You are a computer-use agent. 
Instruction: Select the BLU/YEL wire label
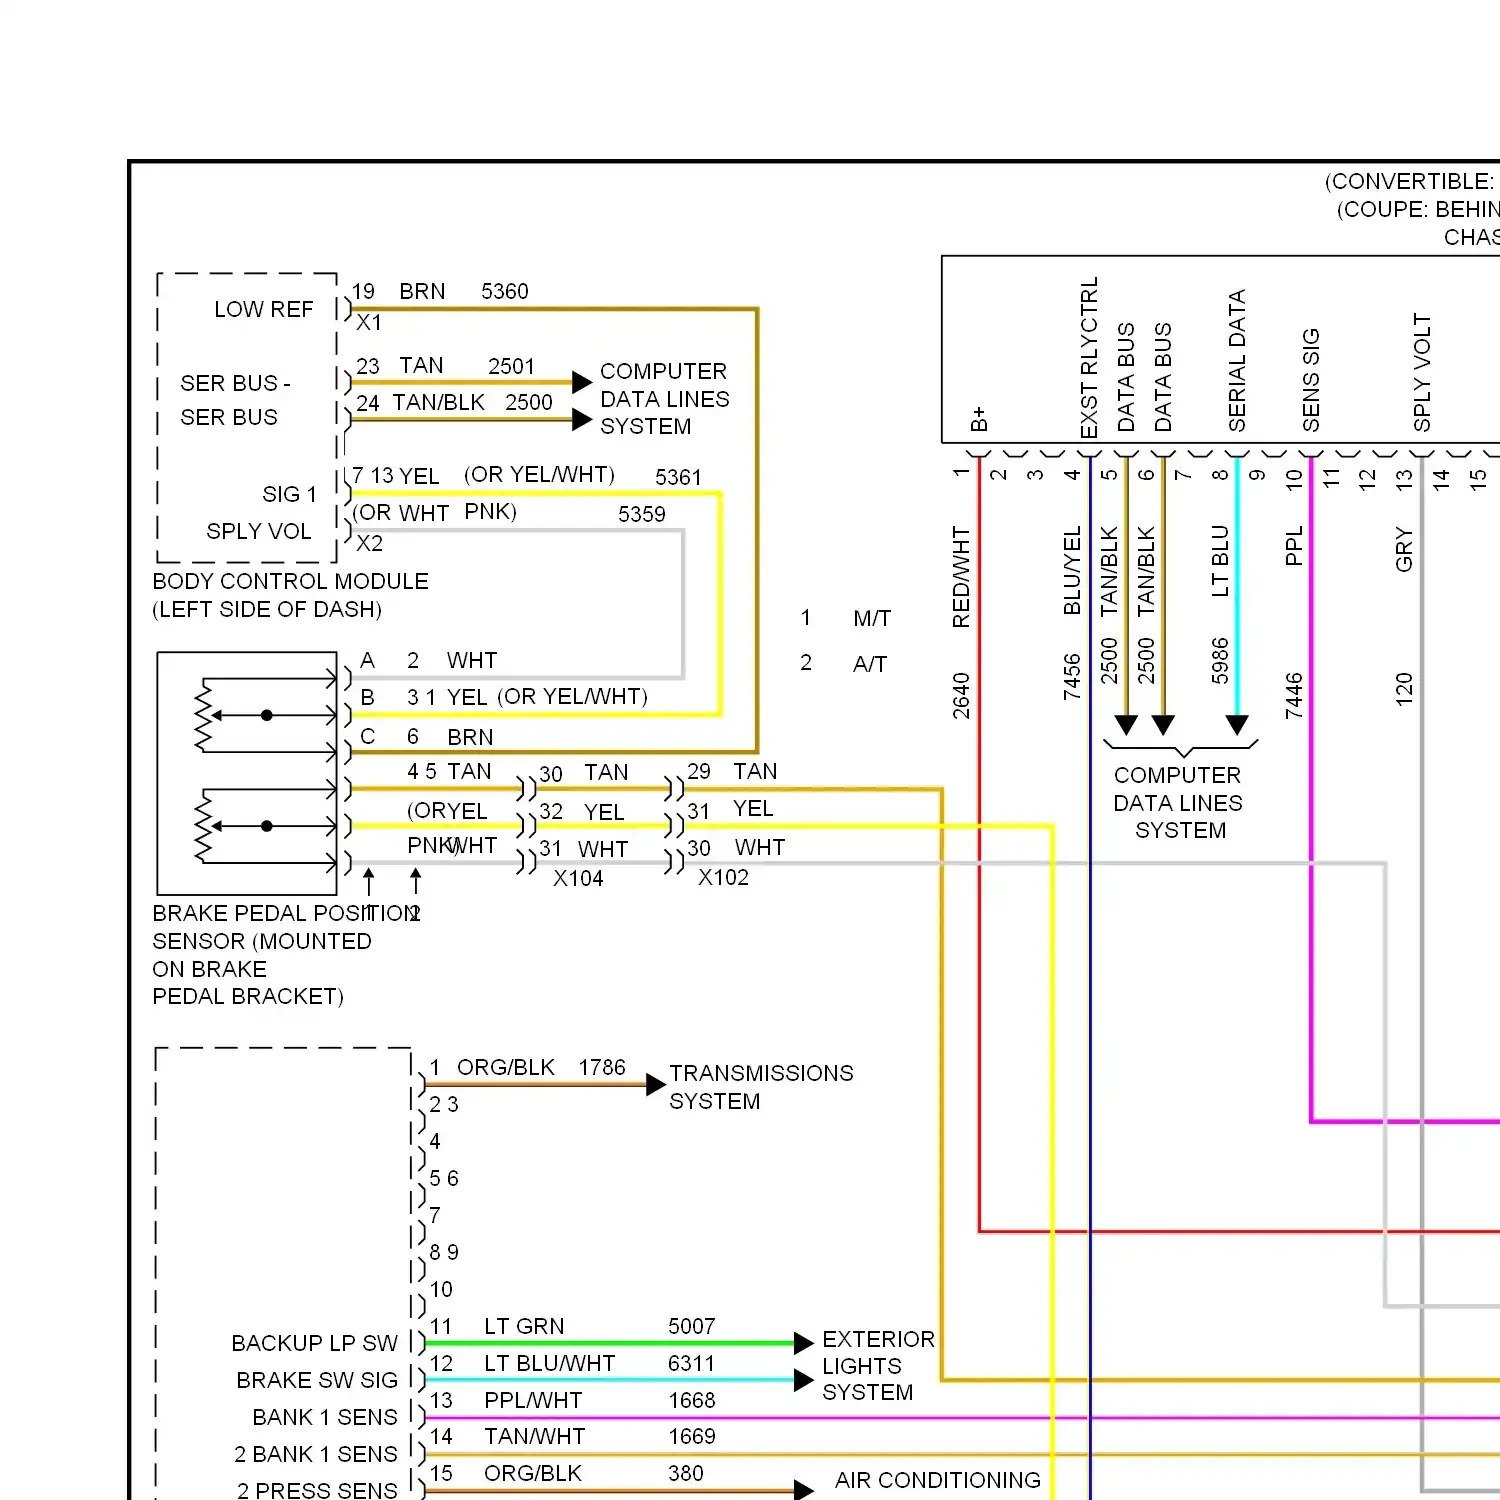point(1072,571)
